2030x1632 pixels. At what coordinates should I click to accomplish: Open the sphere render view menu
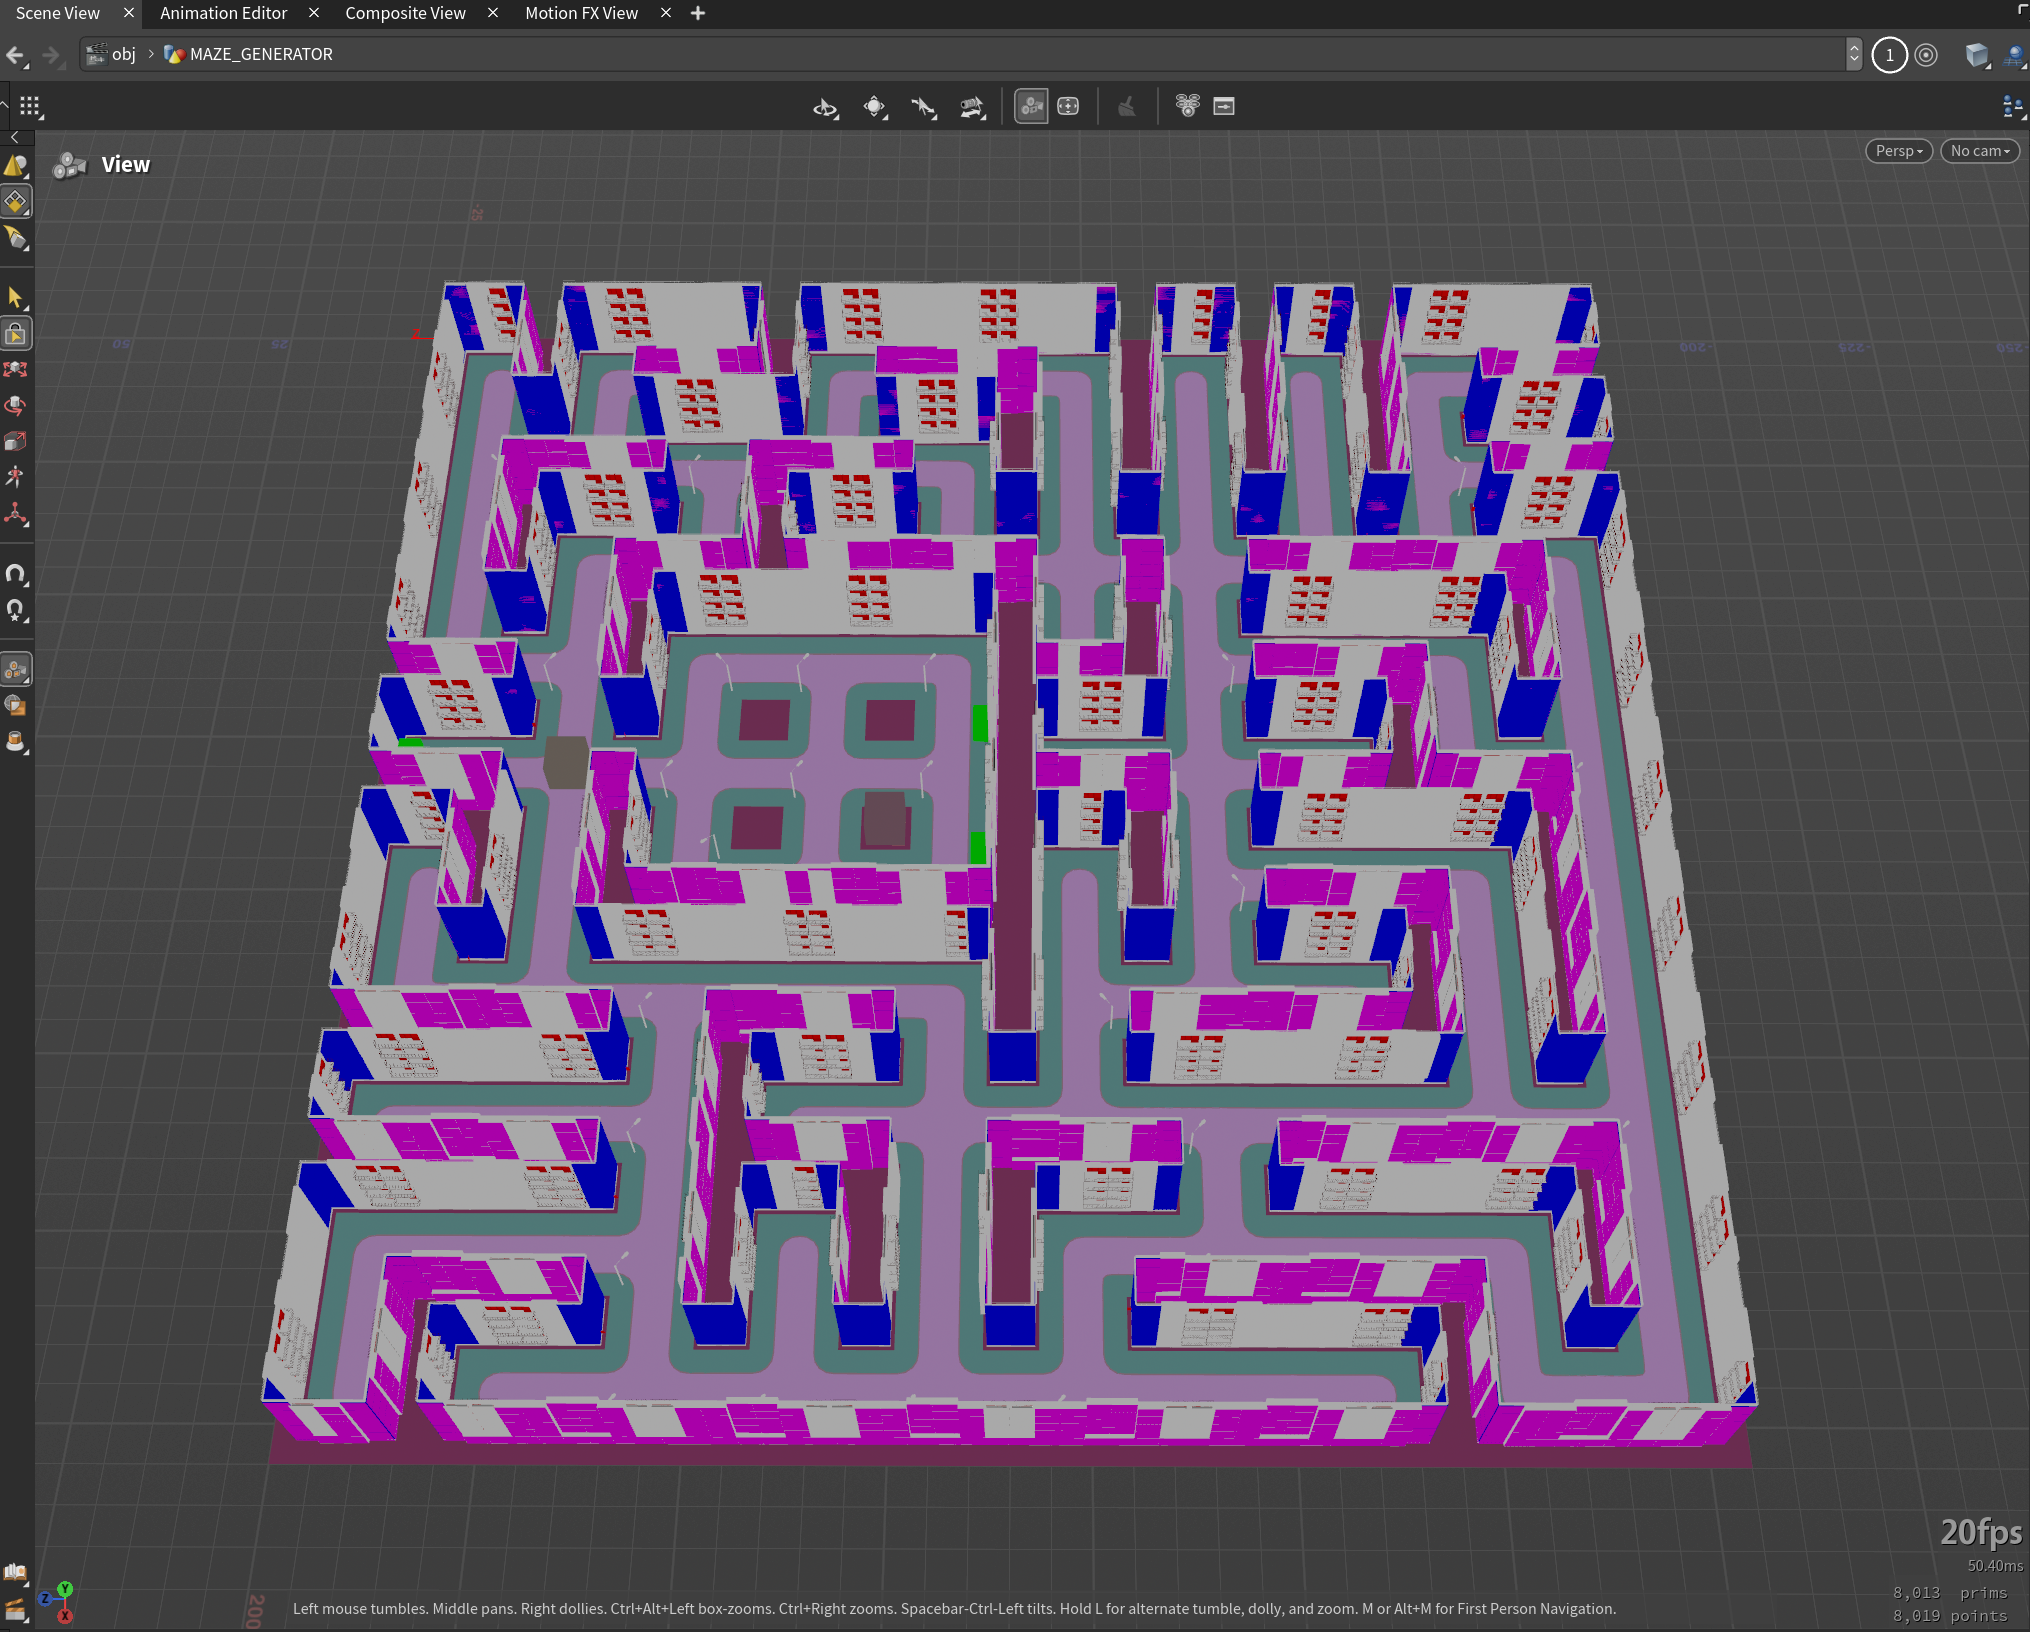click(x=2014, y=55)
